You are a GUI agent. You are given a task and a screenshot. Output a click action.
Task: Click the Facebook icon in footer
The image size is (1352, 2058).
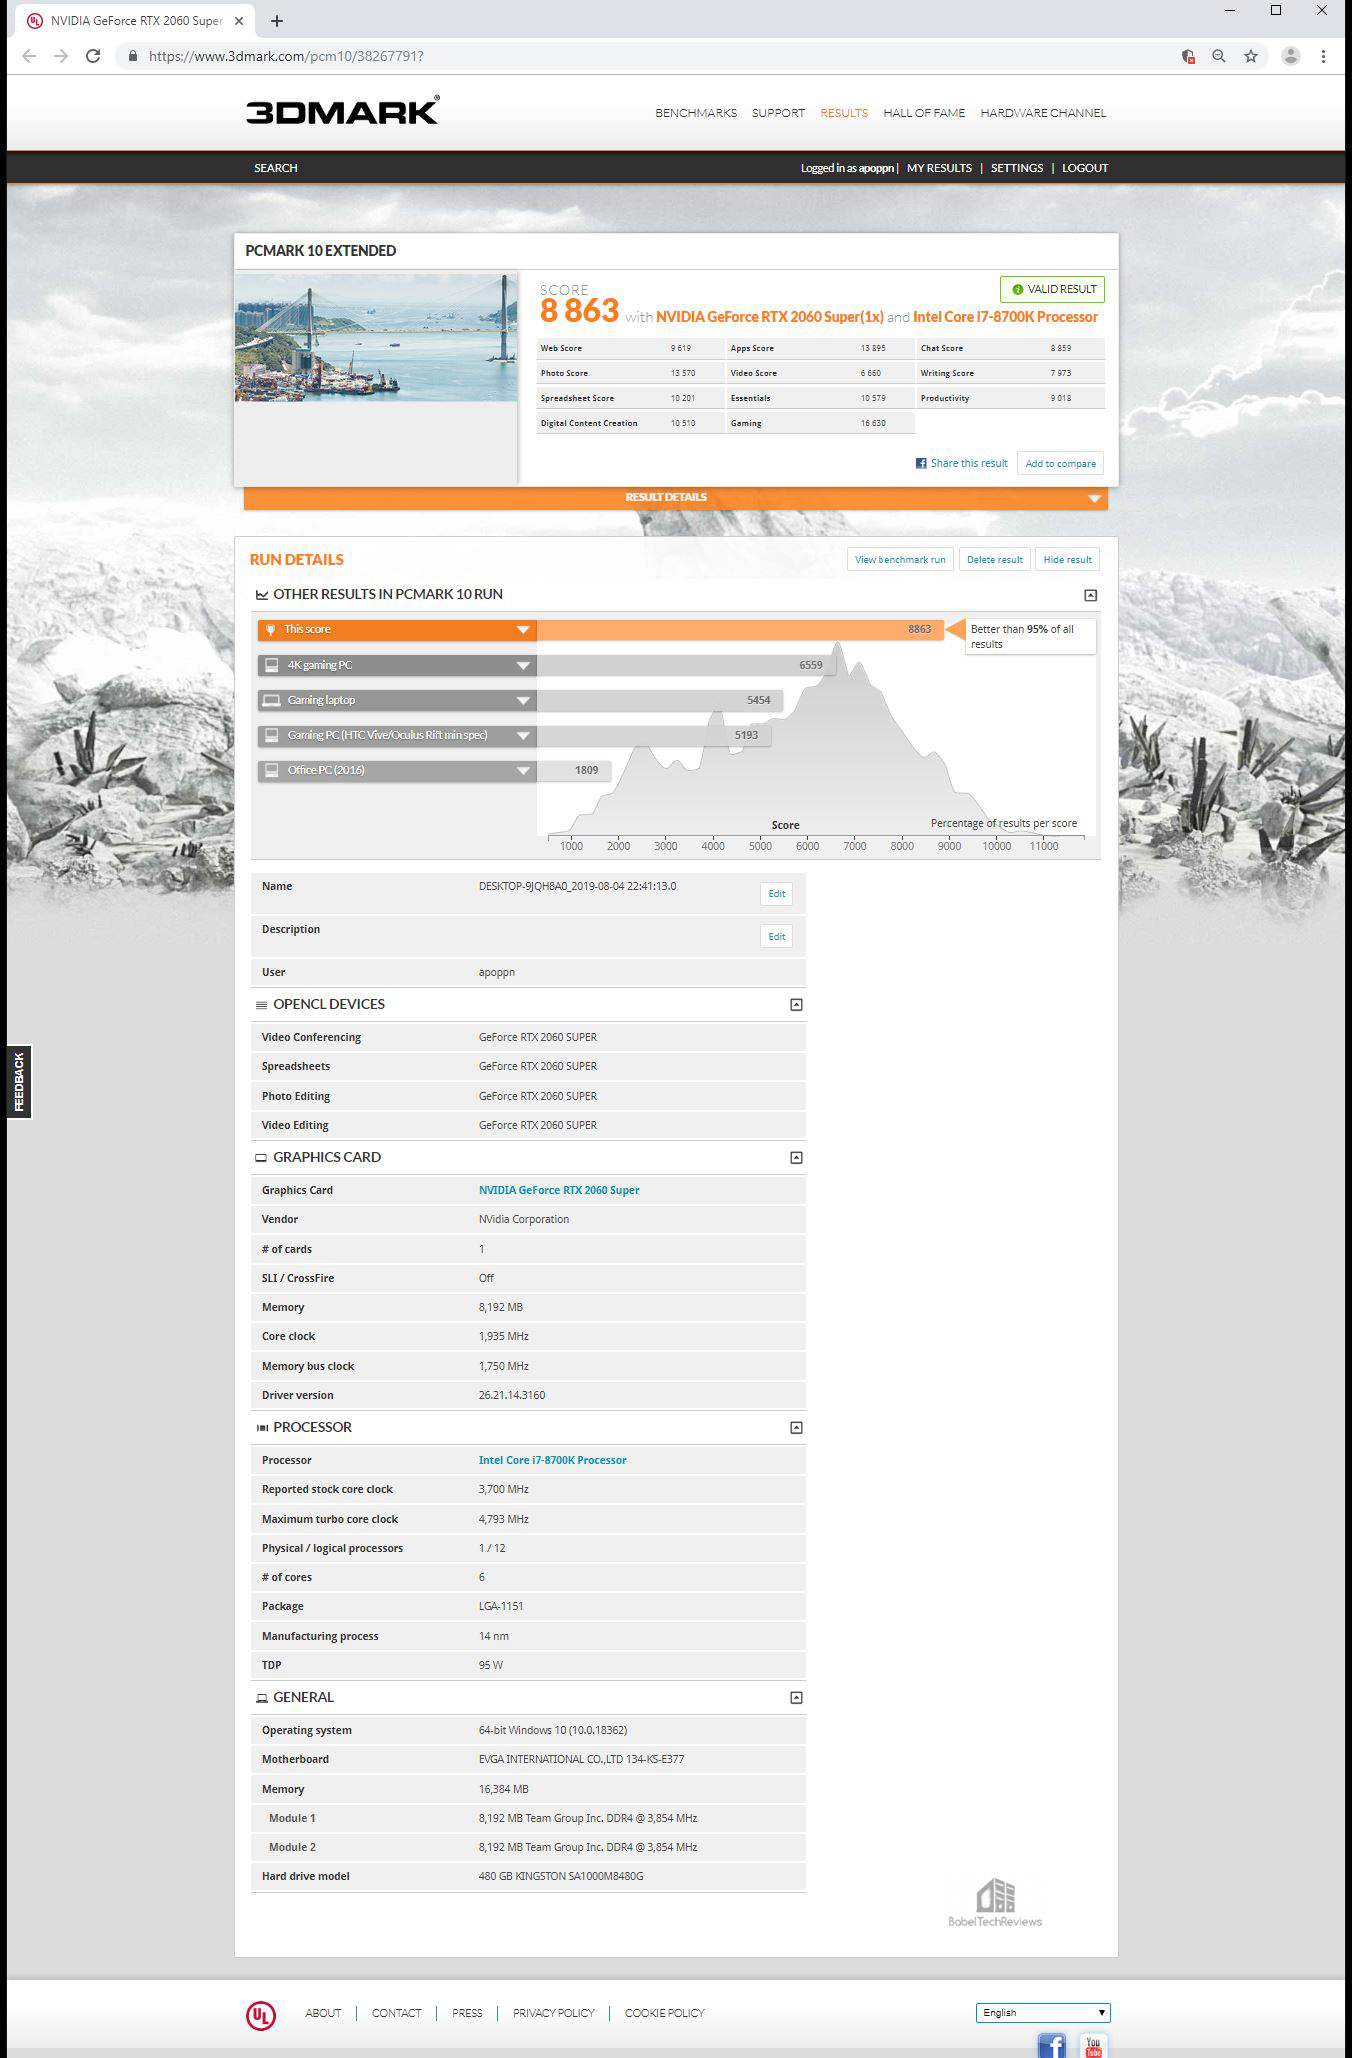click(1051, 2044)
